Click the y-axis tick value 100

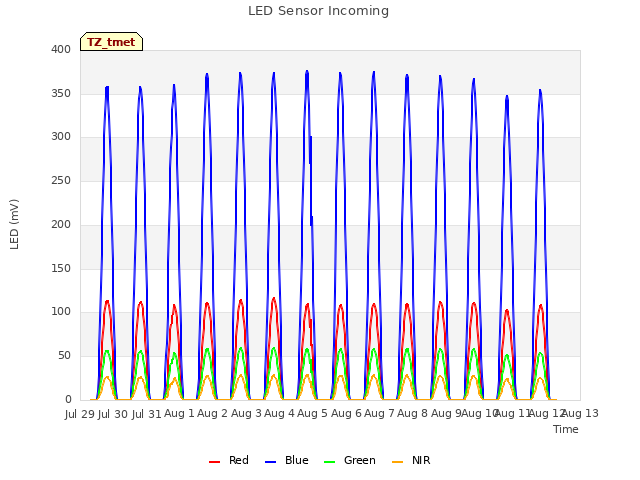(61, 312)
